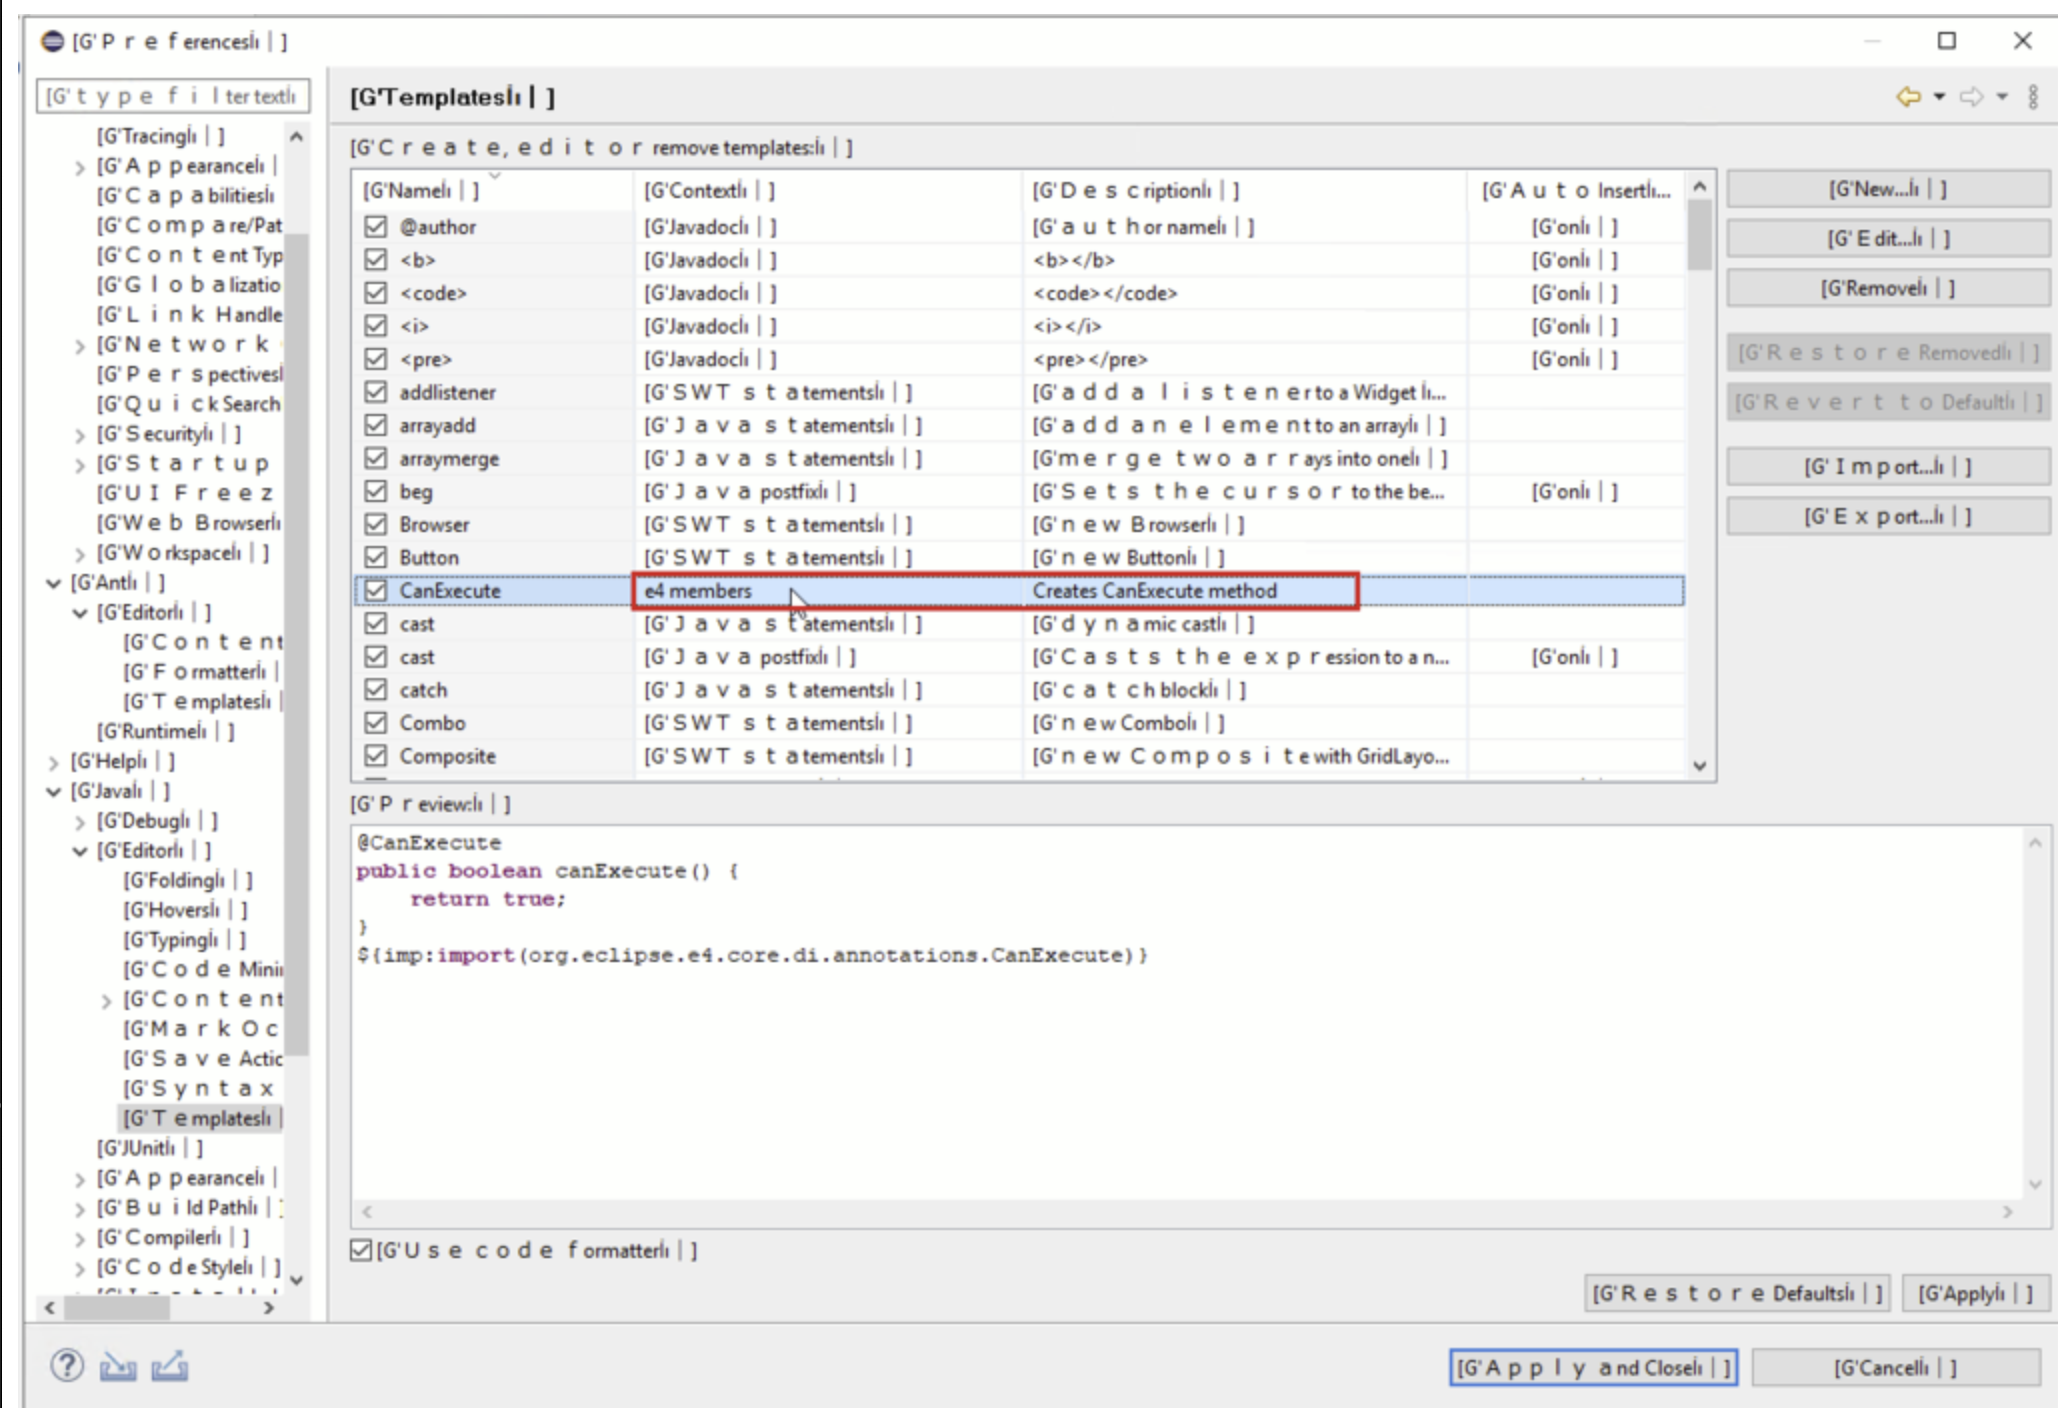Expand the Debug tree node under Java

click(80, 822)
